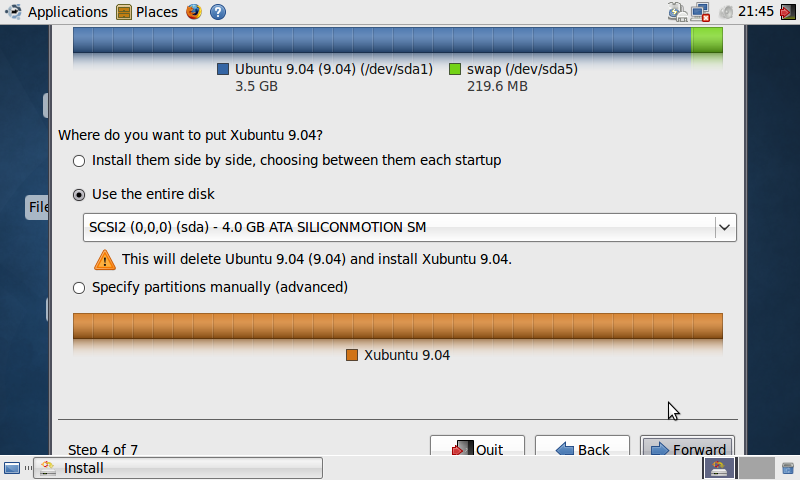Click the power manager tray icon
Image resolution: width=800 pixels, height=480 pixels.
tap(678, 12)
